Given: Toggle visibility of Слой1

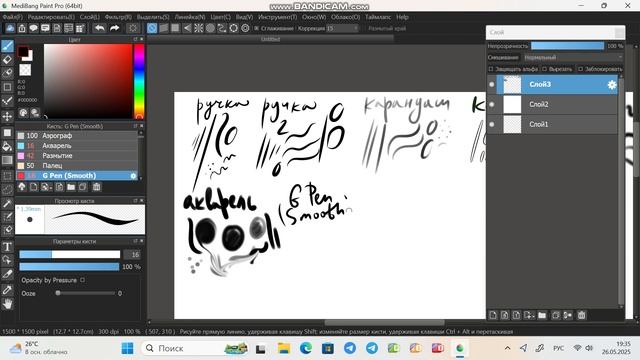Looking at the screenshot, I should point(492,124).
